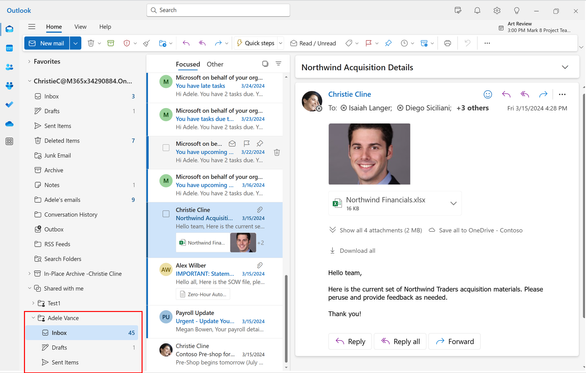Open the People app in the left rail
The width and height of the screenshot is (586, 373).
[x=9, y=67]
